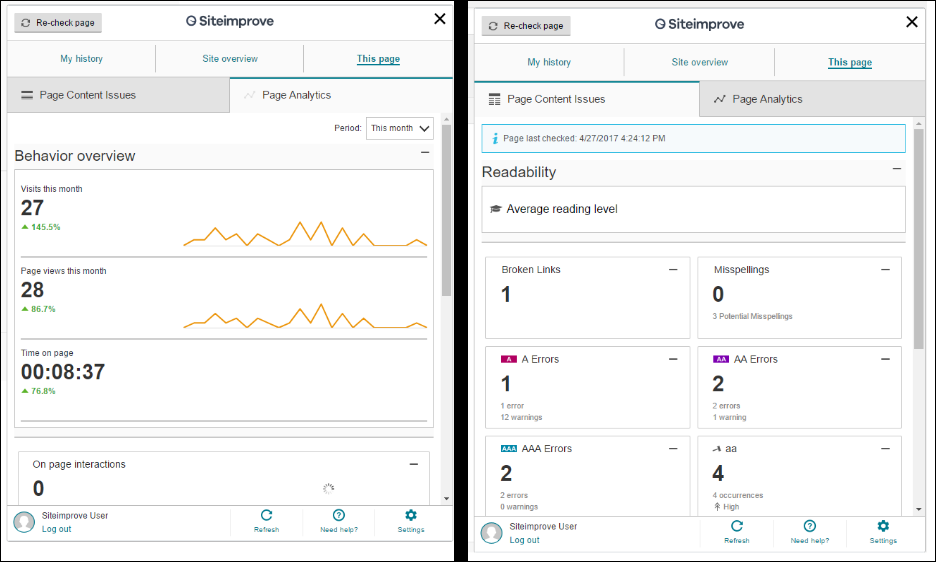Click Siteimprove logo in right panel
The width and height of the screenshot is (936, 562).
pos(699,24)
